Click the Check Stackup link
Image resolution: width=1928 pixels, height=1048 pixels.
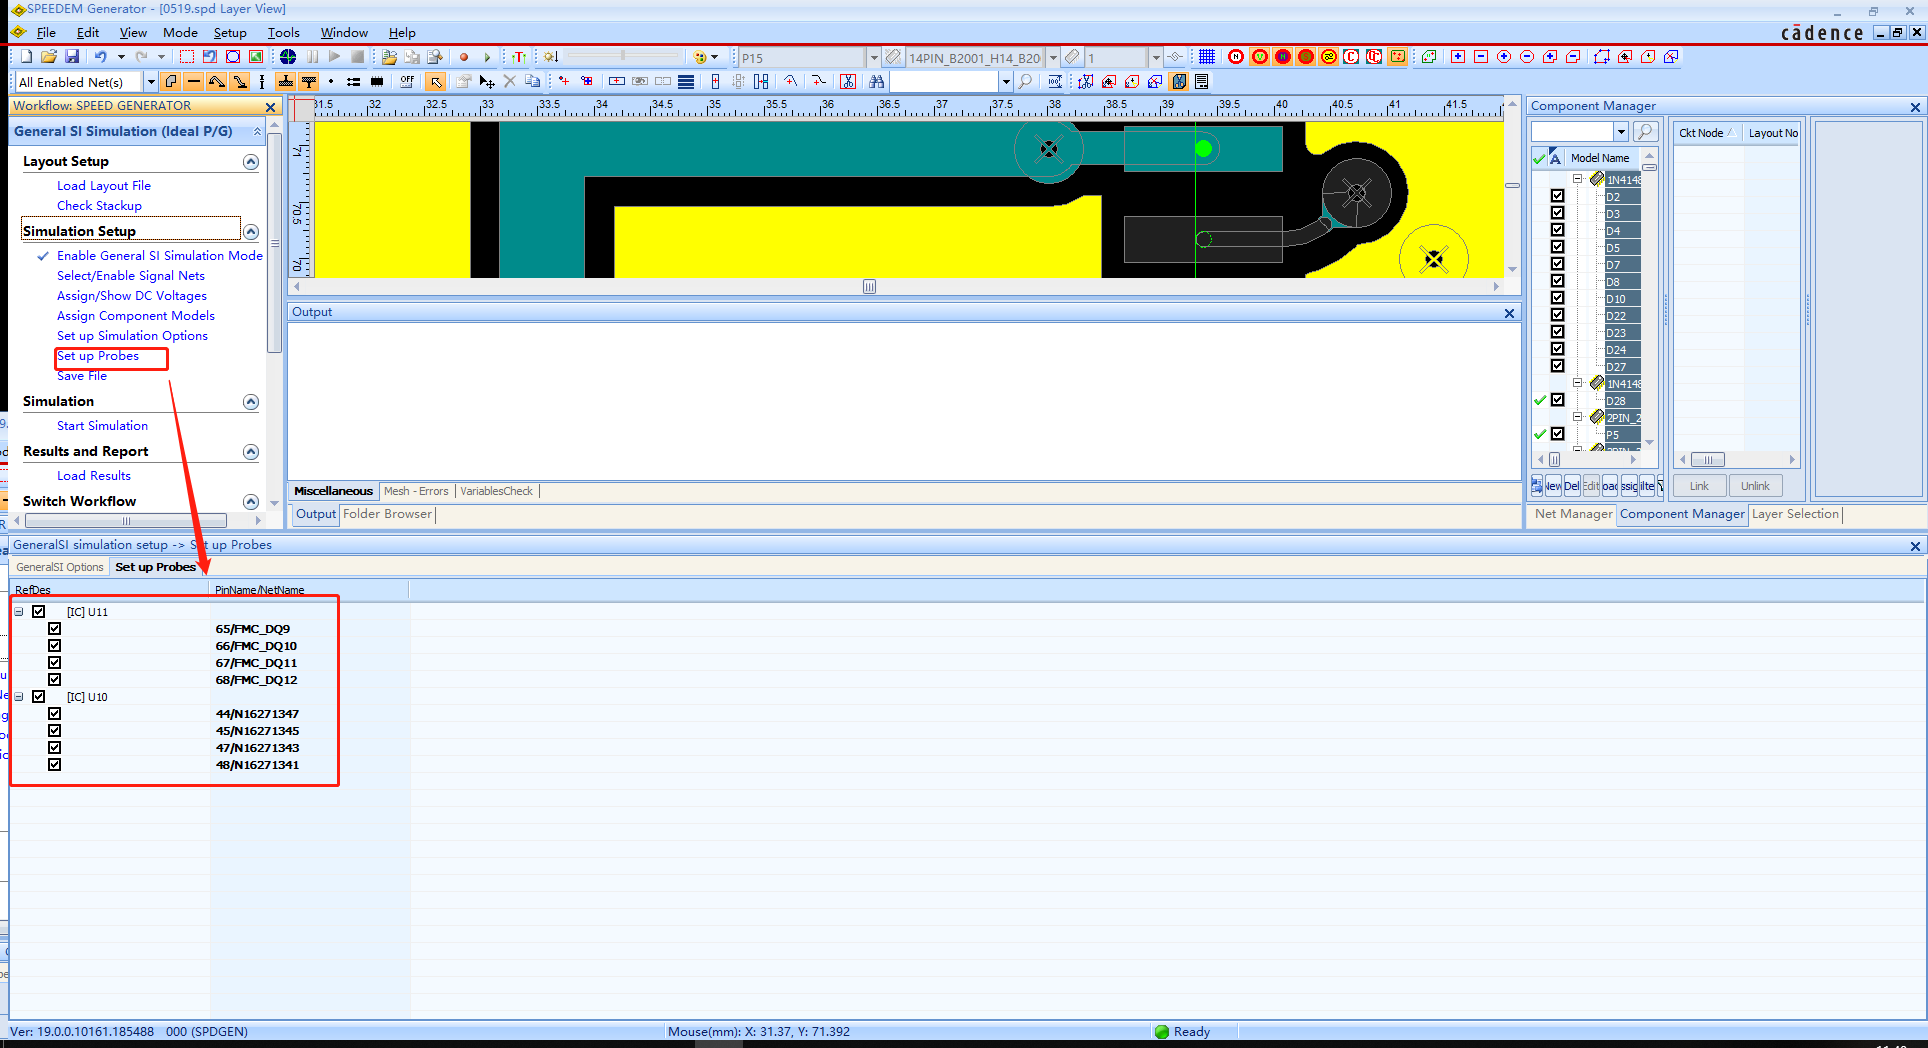click(x=99, y=206)
